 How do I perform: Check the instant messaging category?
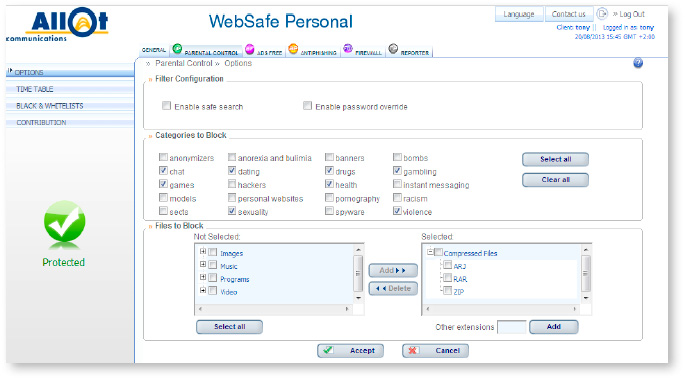(397, 184)
